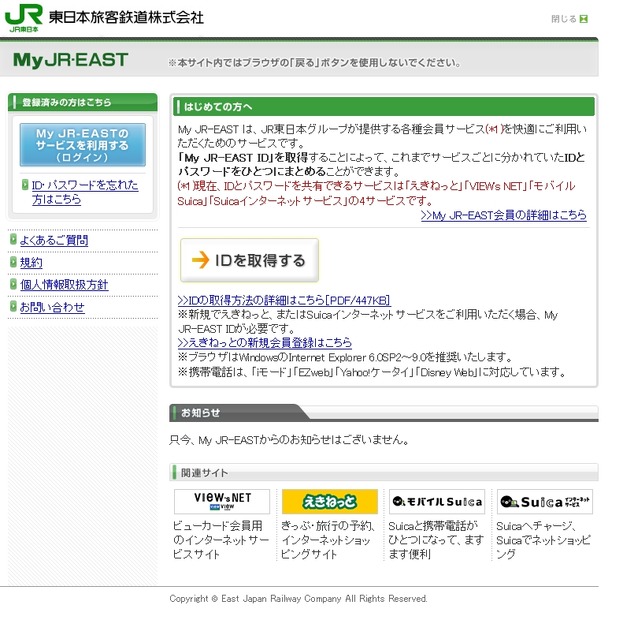Click the My JR-EAST banner logo
Image resolution: width=623 pixels, height=620 pixels.
70,60
